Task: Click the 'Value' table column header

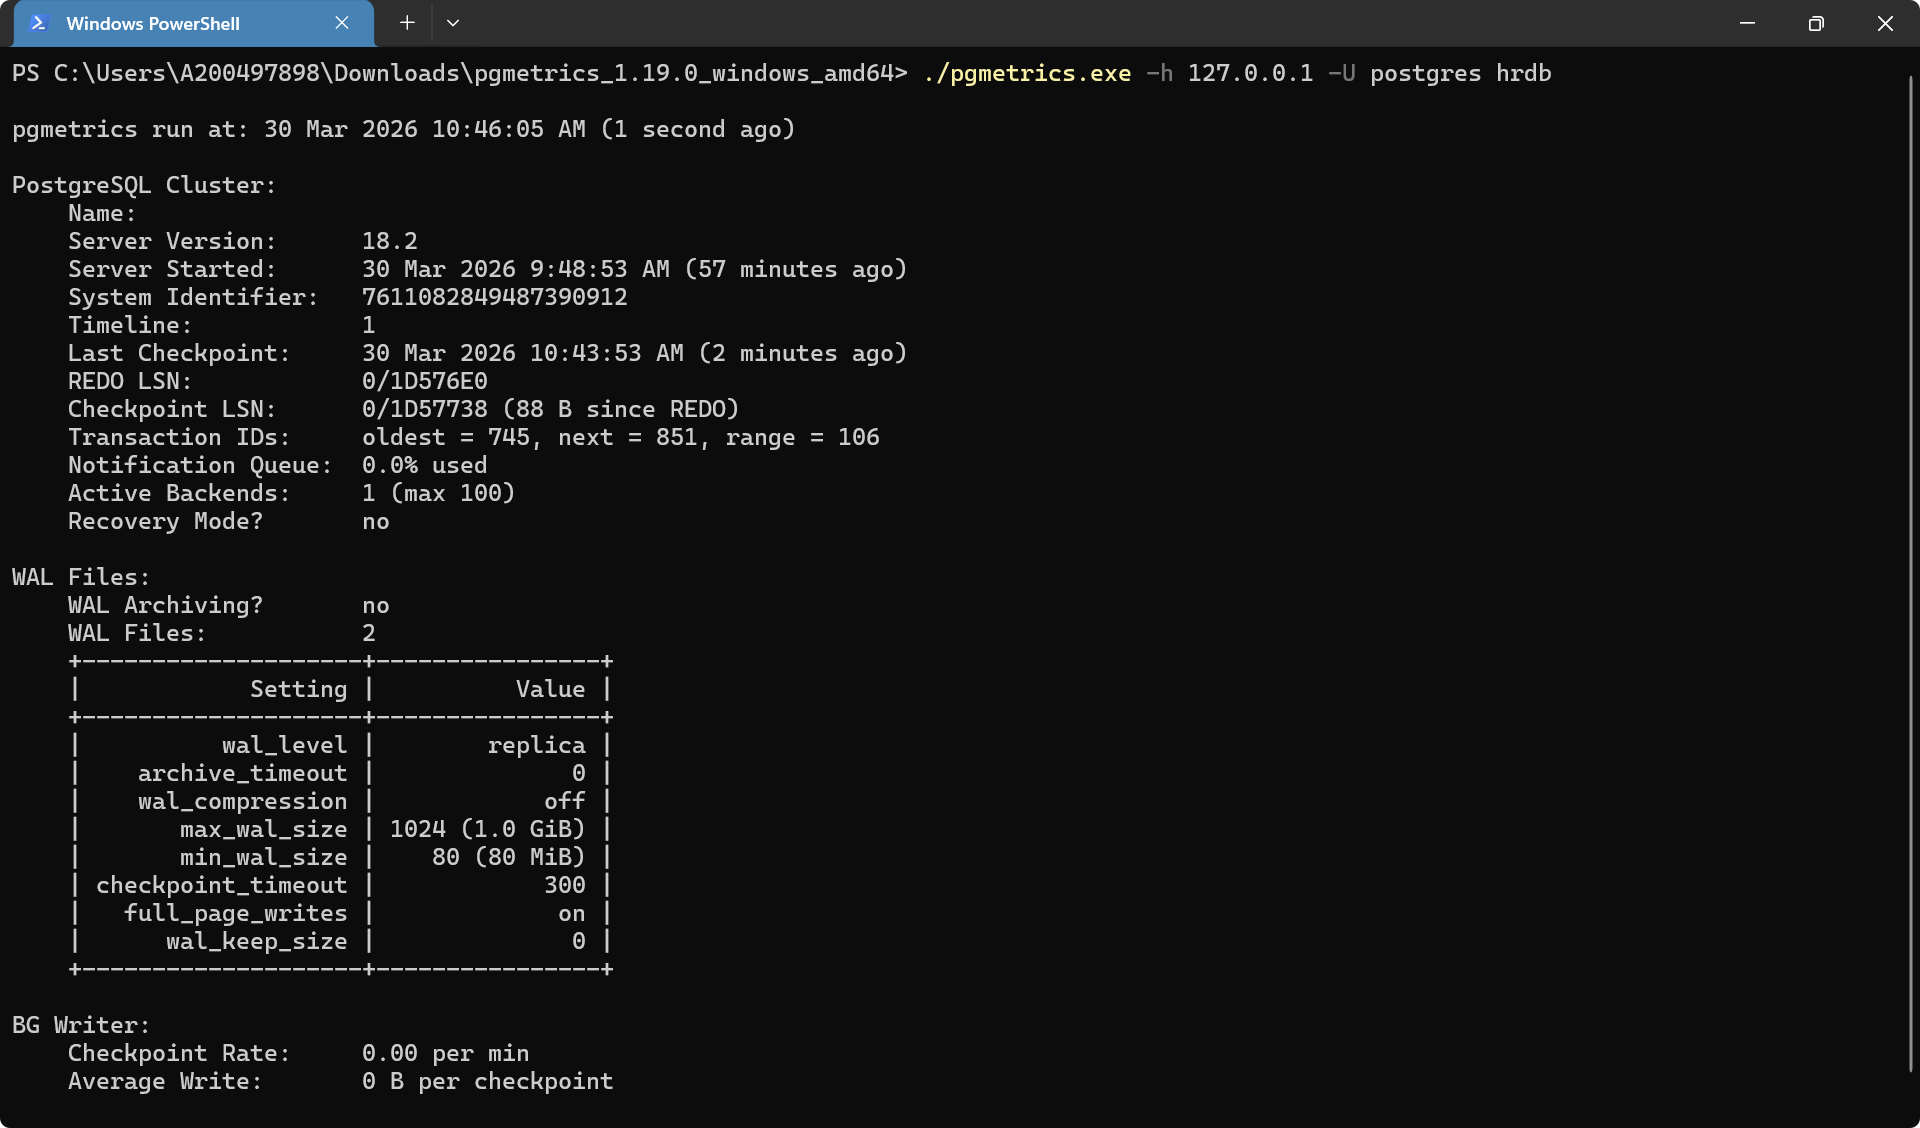Action: click(550, 689)
